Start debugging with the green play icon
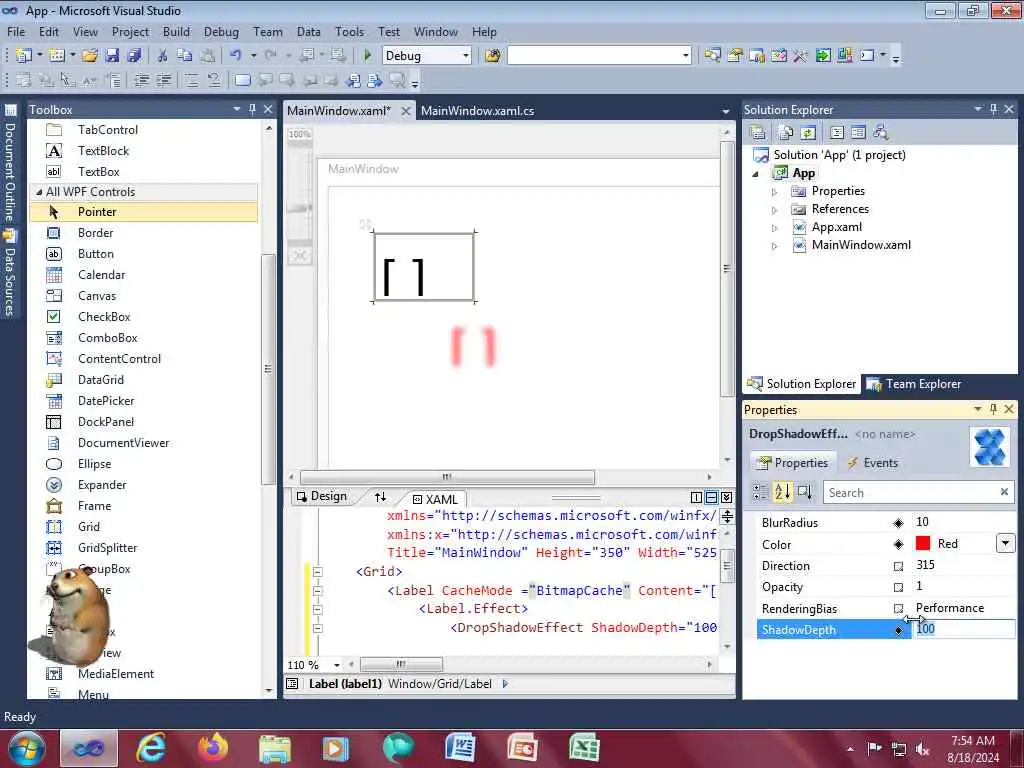Screen dimensions: 1024x768 tap(367, 56)
